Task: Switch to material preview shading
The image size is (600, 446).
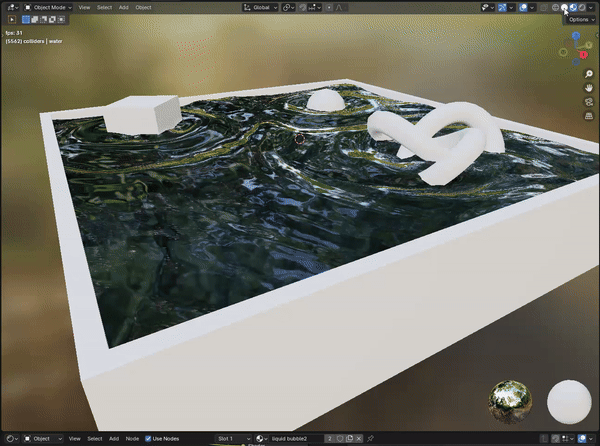Action: coord(573,7)
